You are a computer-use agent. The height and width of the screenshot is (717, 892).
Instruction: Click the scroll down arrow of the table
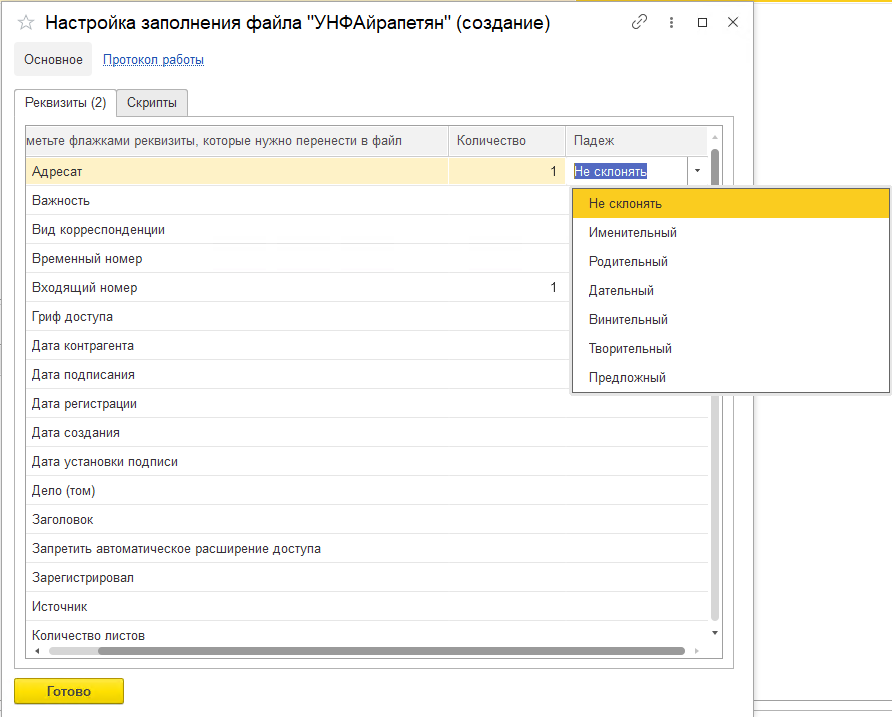(714, 633)
